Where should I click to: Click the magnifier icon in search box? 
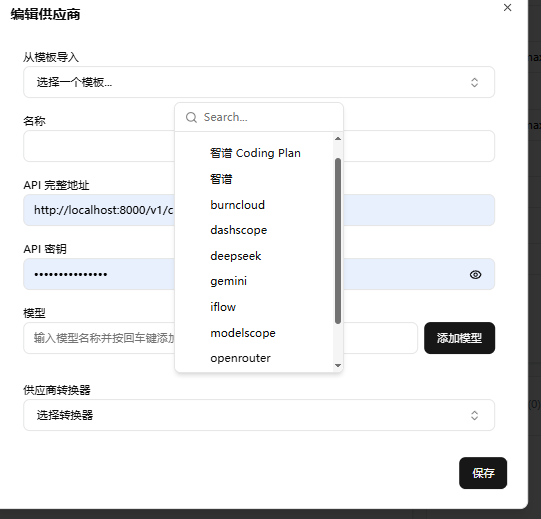pos(191,117)
